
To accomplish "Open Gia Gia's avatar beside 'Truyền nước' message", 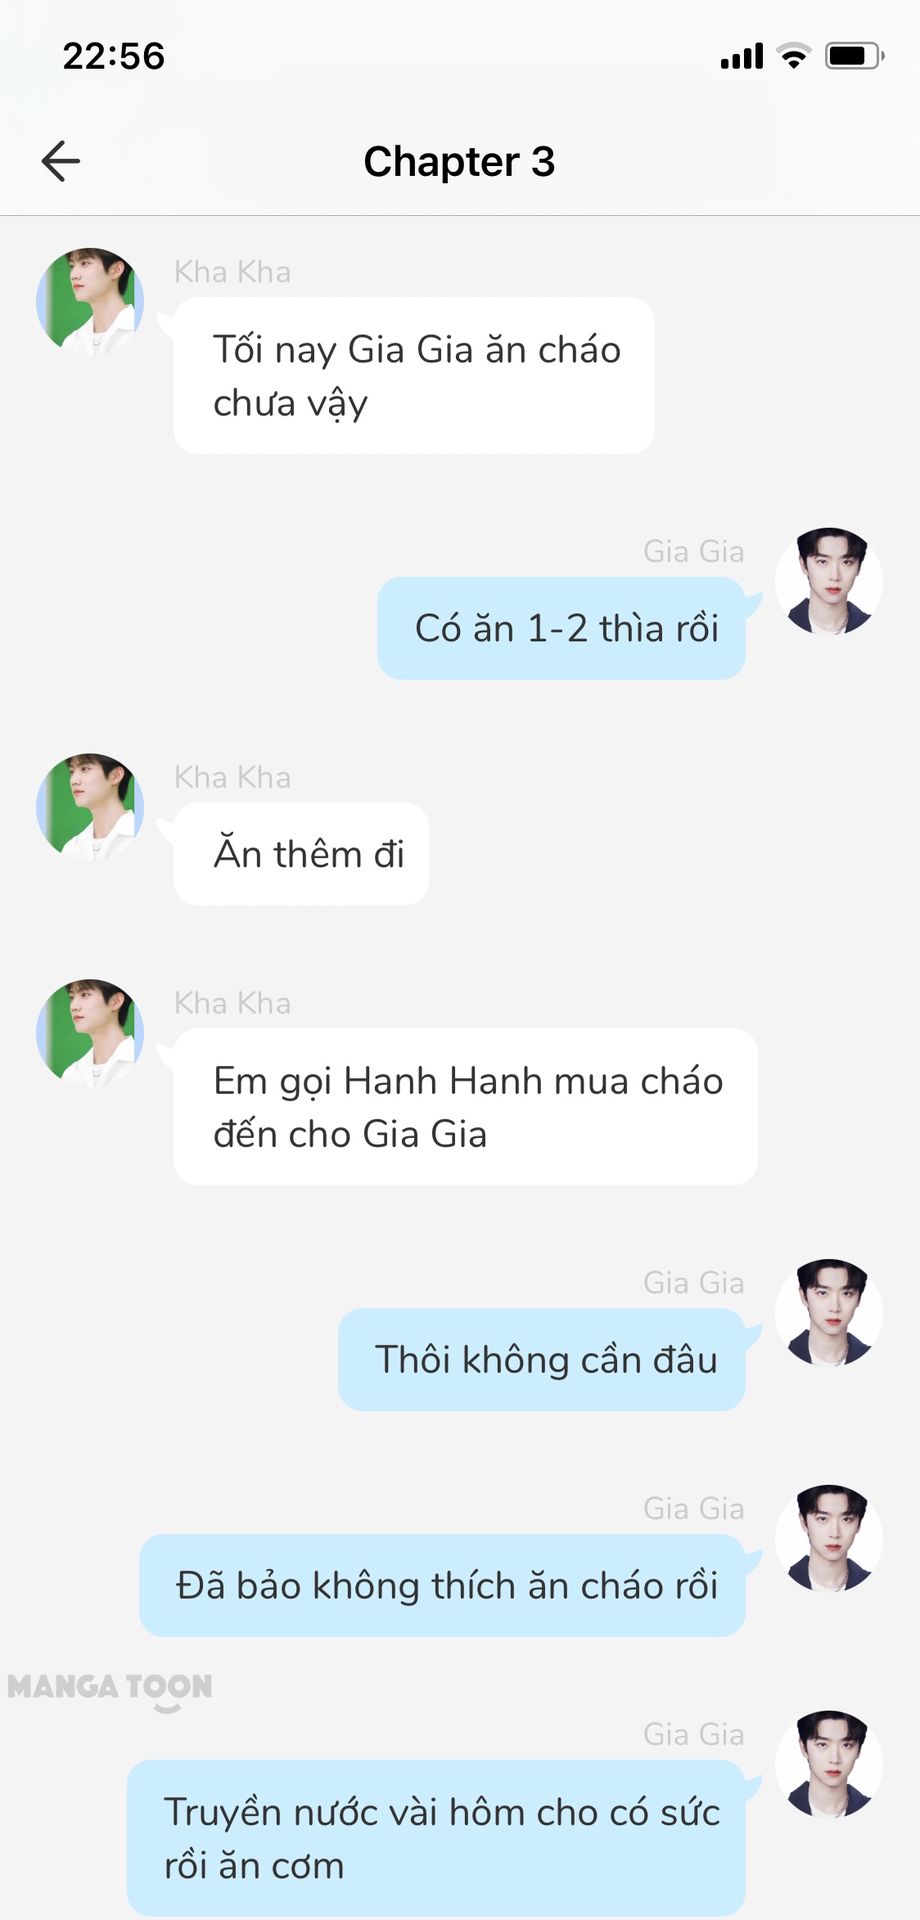I will click(829, 1765).
